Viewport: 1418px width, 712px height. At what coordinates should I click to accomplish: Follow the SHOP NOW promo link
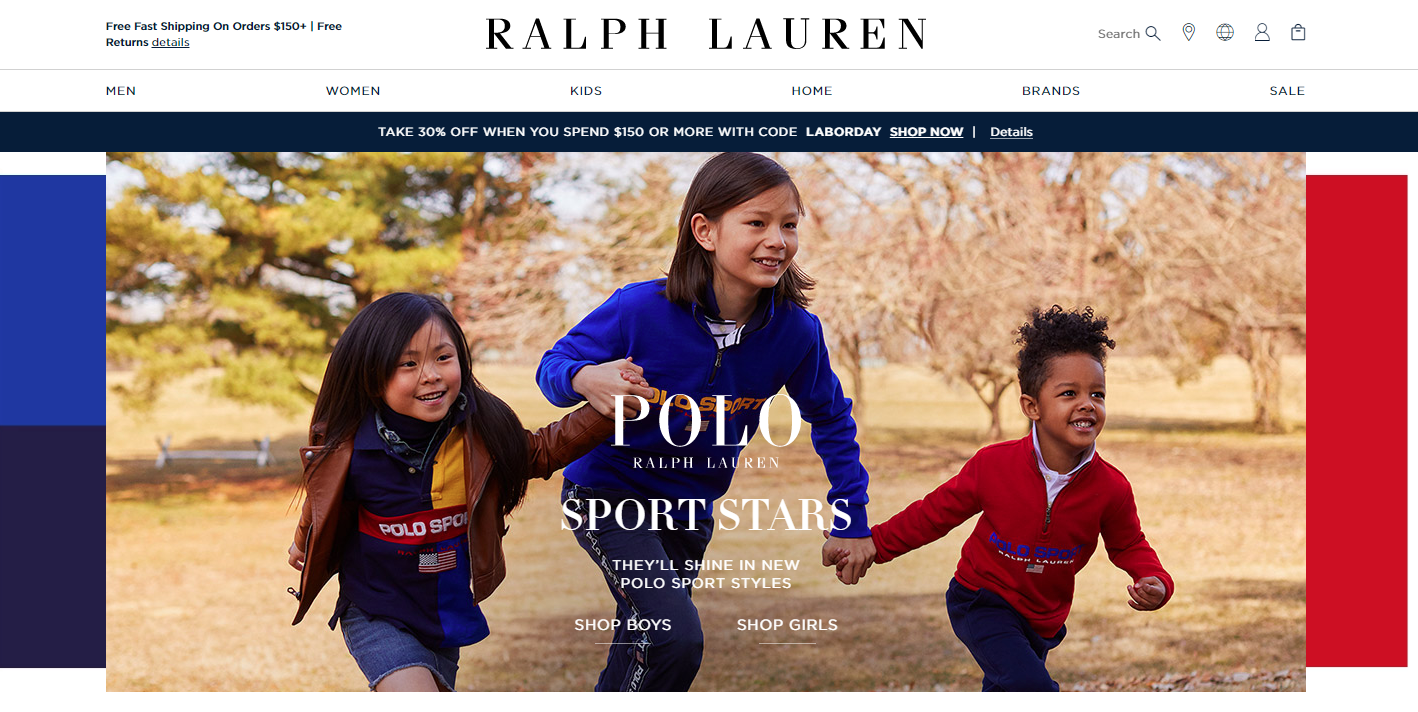click(927, 132)
